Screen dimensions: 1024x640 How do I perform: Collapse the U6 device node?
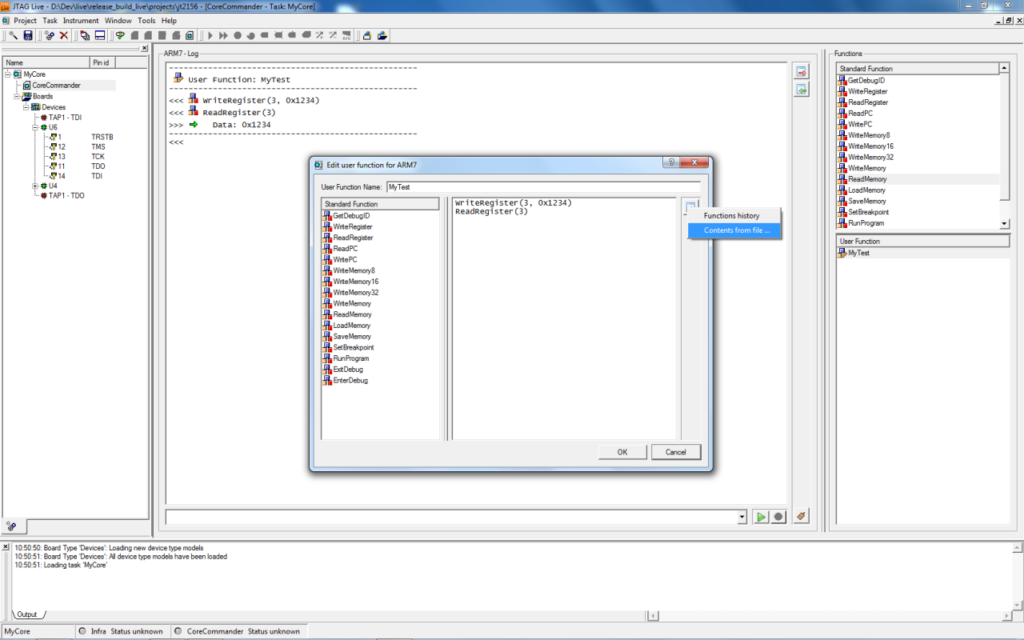[35, 127]
